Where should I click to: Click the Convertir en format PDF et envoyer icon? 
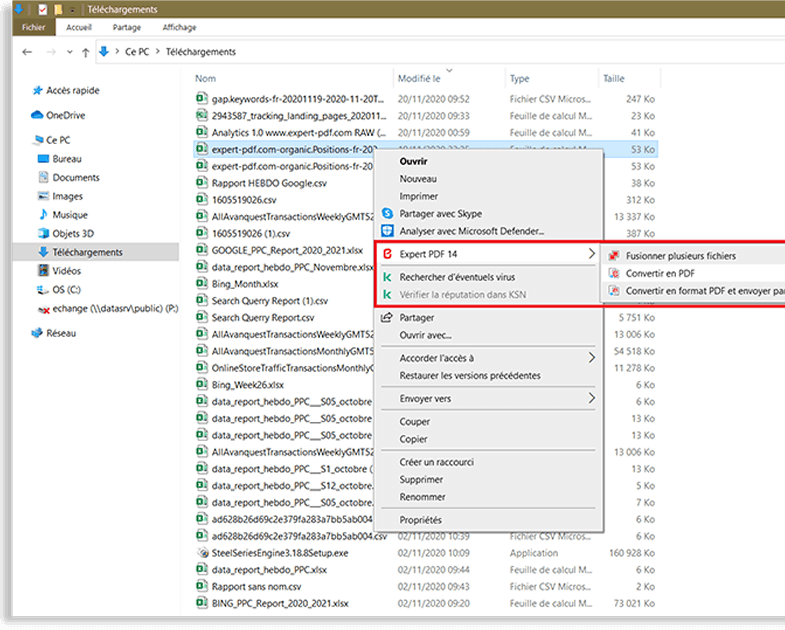coord(614,290)
